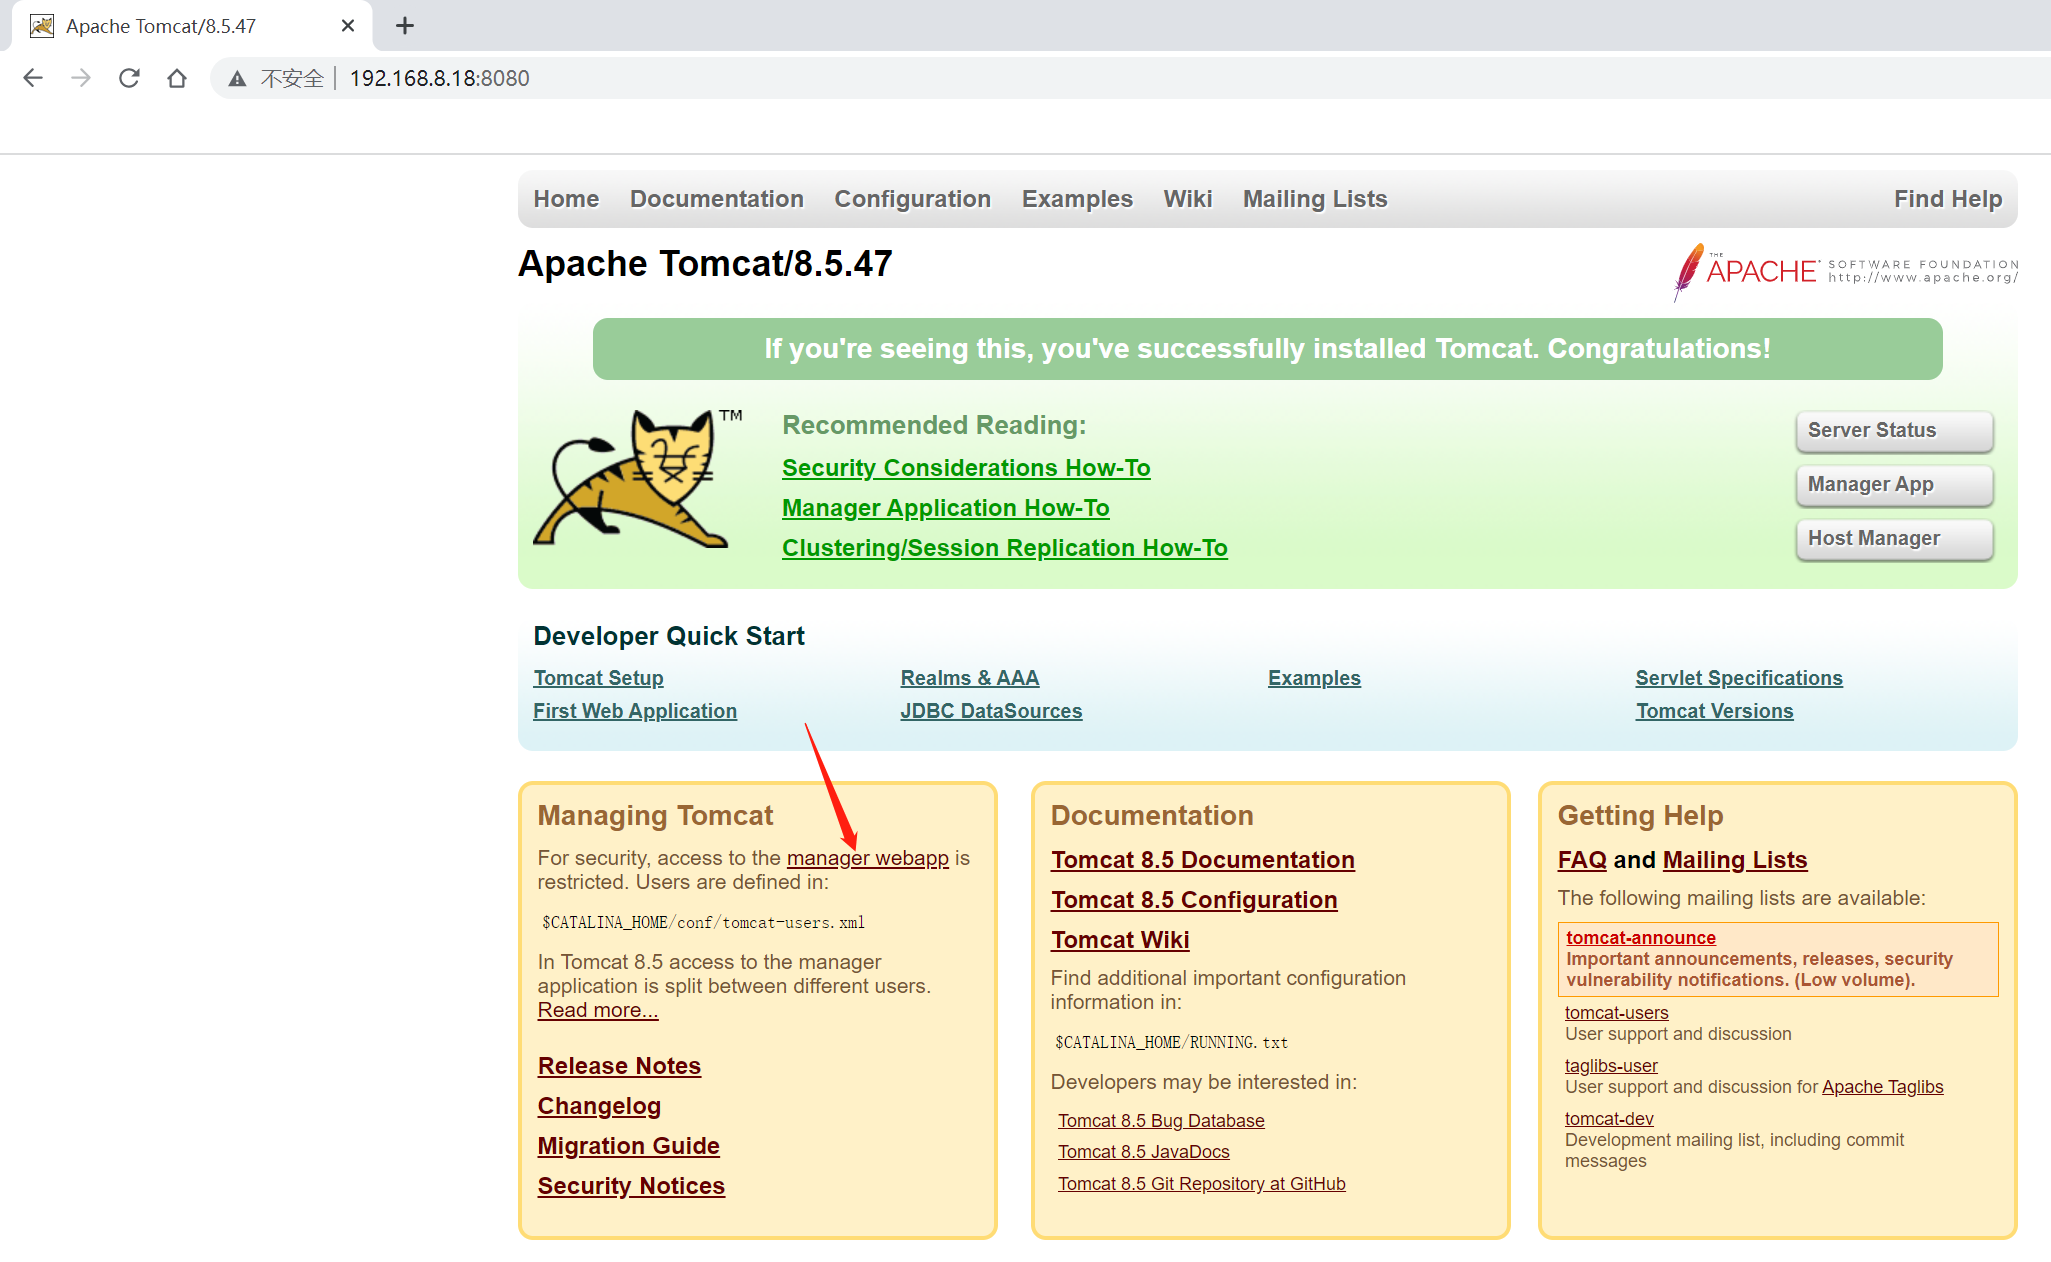Image resolution: width=2051 pixels, height=1262 pixels.
Task: Open the taglibs-user mailing list link
Action: (1610, 1066)
